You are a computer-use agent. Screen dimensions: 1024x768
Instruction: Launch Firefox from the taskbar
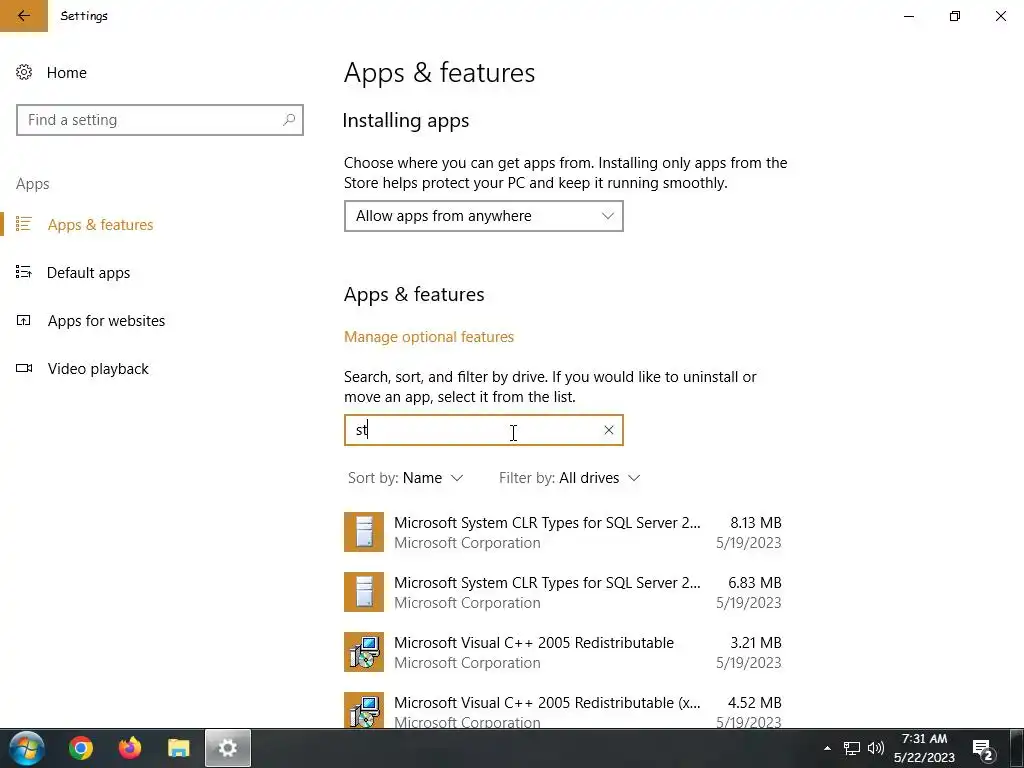click(129, 748)
